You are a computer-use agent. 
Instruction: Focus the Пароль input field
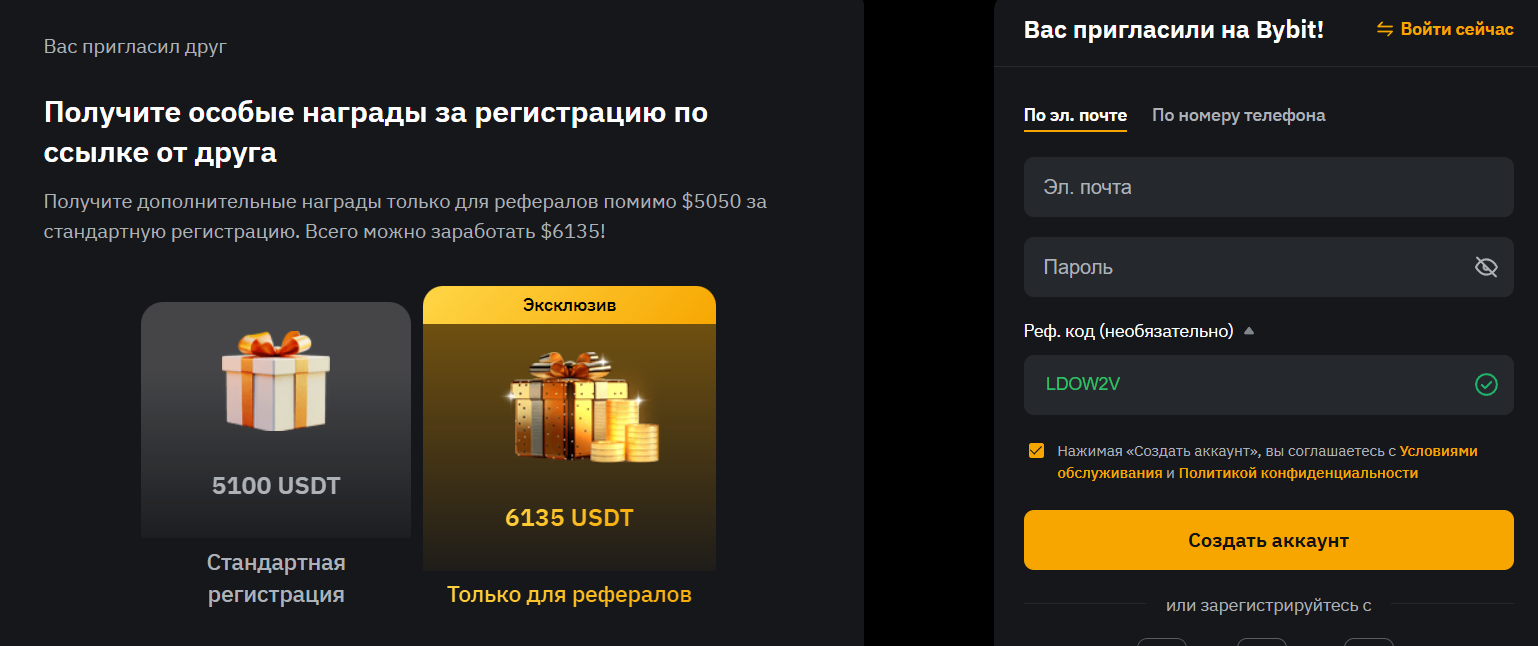coord(1240,267)
